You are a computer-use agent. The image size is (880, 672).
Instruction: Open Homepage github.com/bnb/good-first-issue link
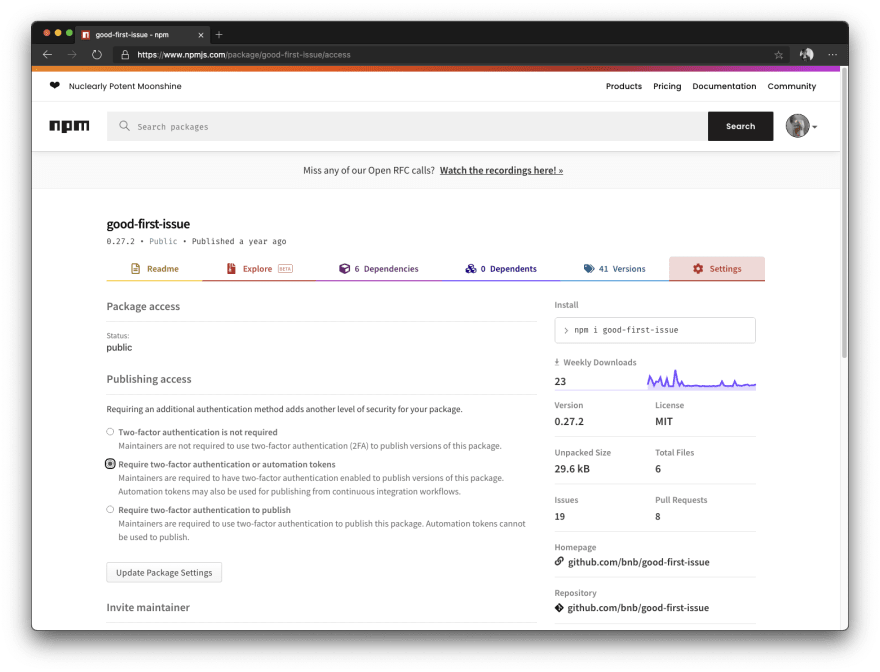pos(638,561)
